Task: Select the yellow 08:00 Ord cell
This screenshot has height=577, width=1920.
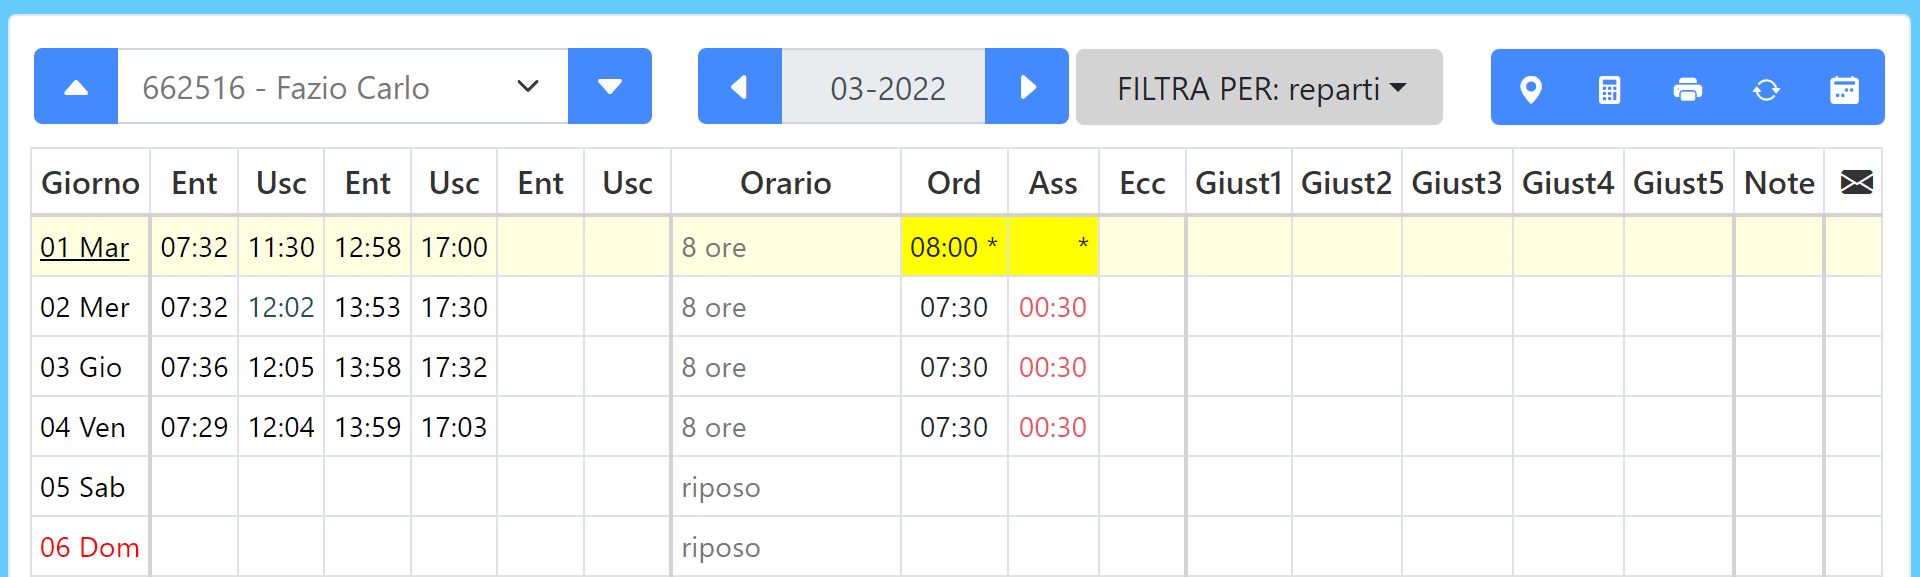Action: point(954,246)
